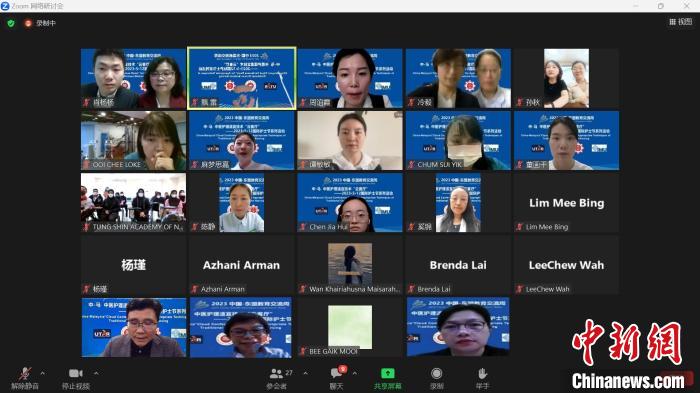Select Lim Mee Bing participant tile
This screenshot has height=393, width=700.
pyautogui.click(x=566, y=203)
